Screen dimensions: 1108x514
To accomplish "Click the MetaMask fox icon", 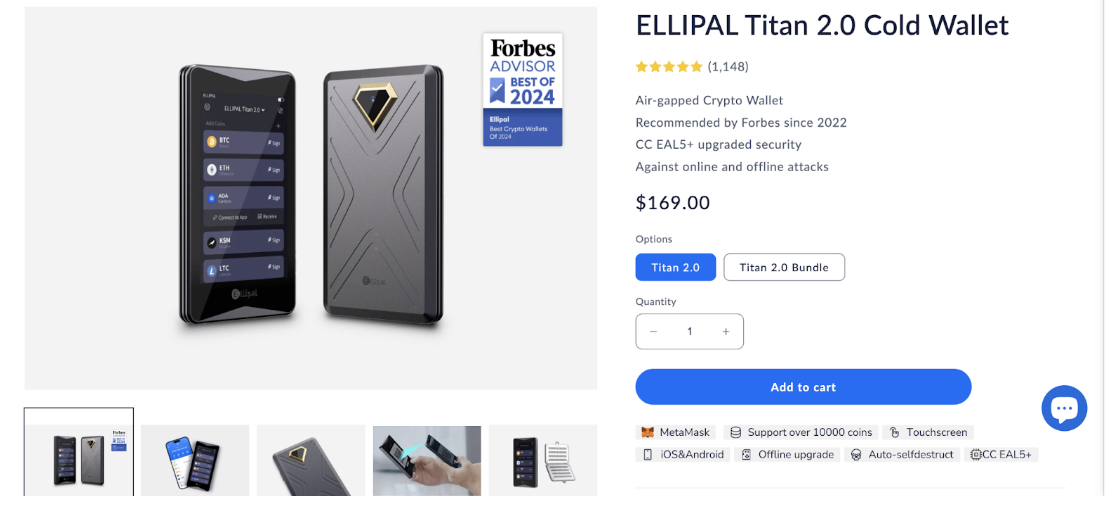I will (648, 433).
